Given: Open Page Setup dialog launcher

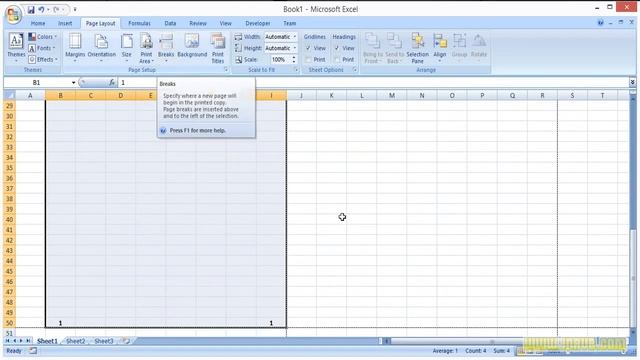Looking at the screenshot, I should [226, 70].
